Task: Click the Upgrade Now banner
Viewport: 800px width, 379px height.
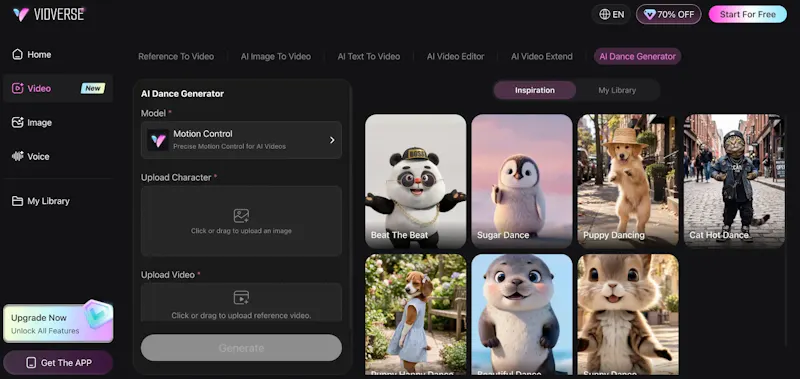Action: [x=58, y=322]
